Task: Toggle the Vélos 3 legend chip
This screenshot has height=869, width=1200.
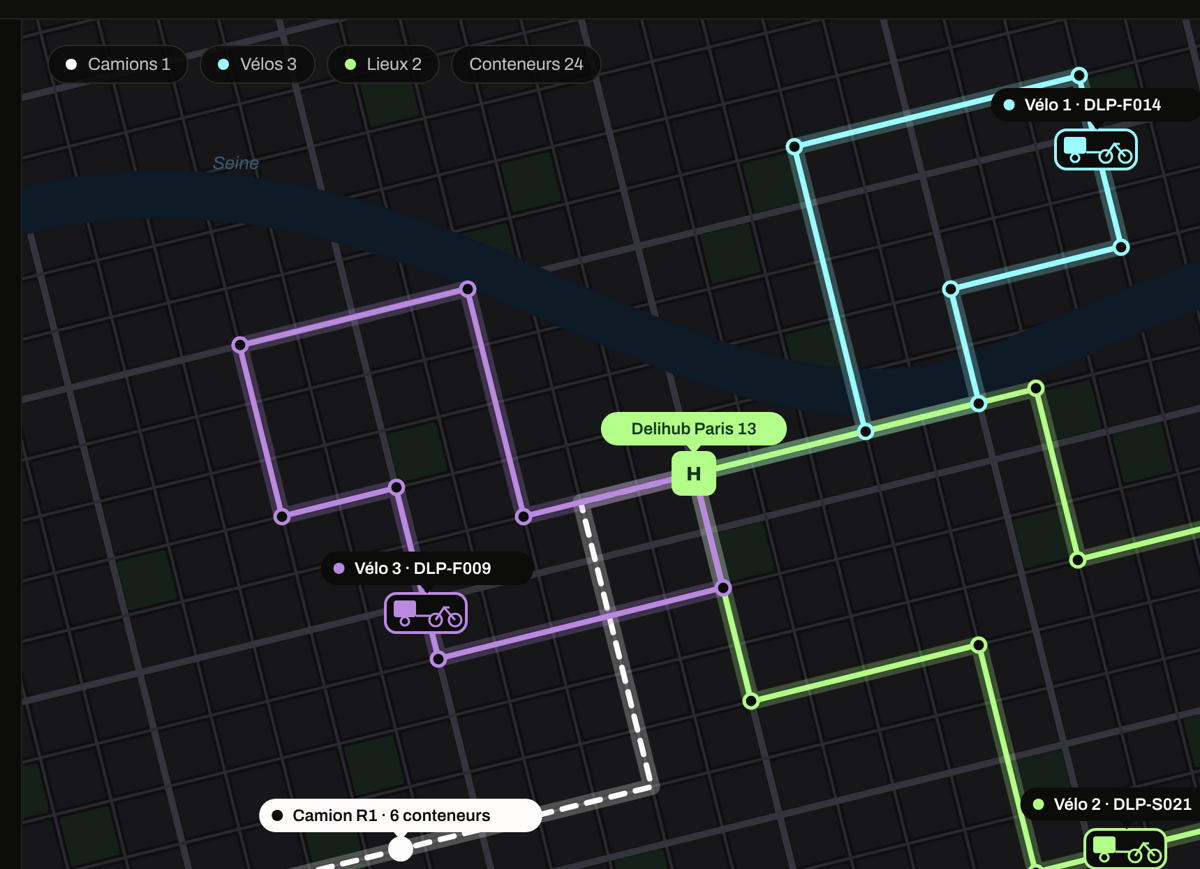Action: 257,64
